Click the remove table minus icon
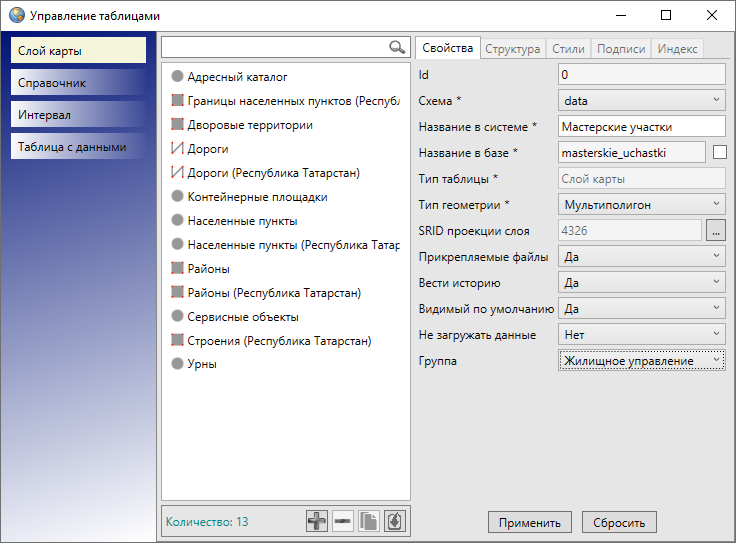 343,521
